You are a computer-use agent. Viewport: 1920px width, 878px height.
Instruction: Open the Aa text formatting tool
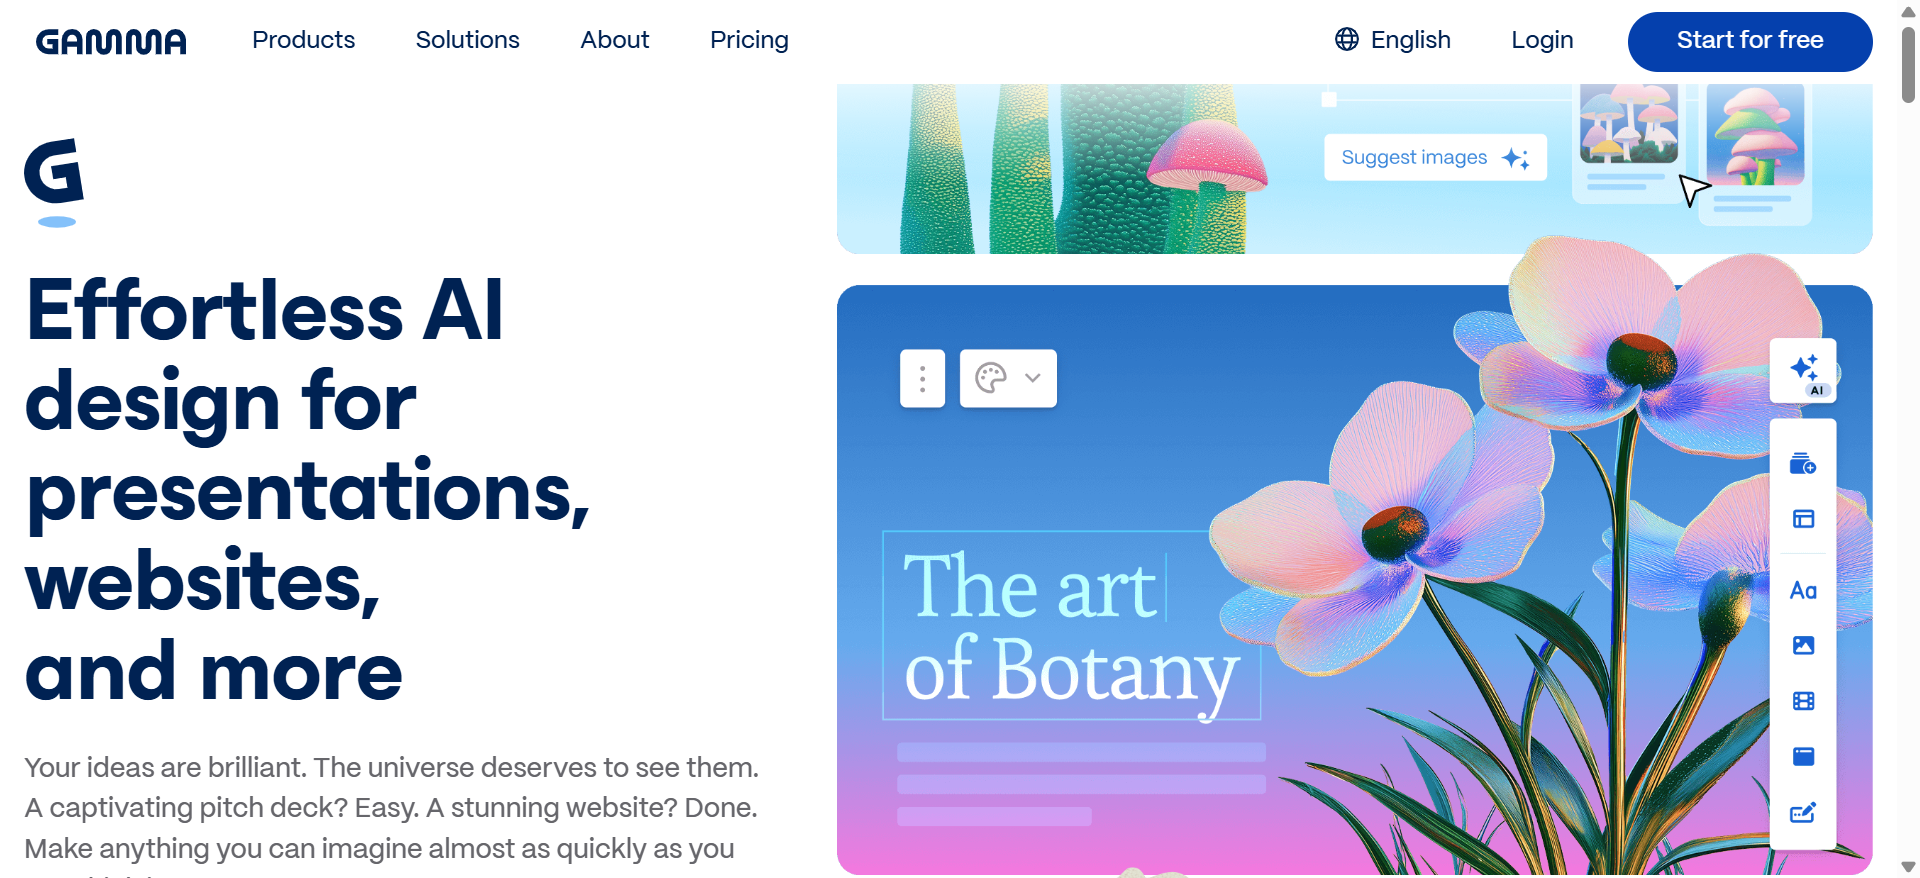coord(1803,590)
